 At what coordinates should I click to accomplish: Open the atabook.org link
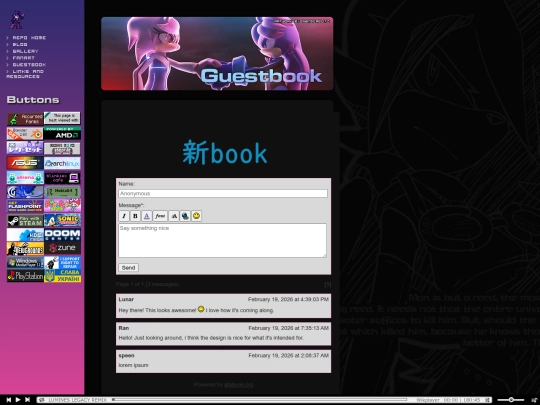[239, 385]
